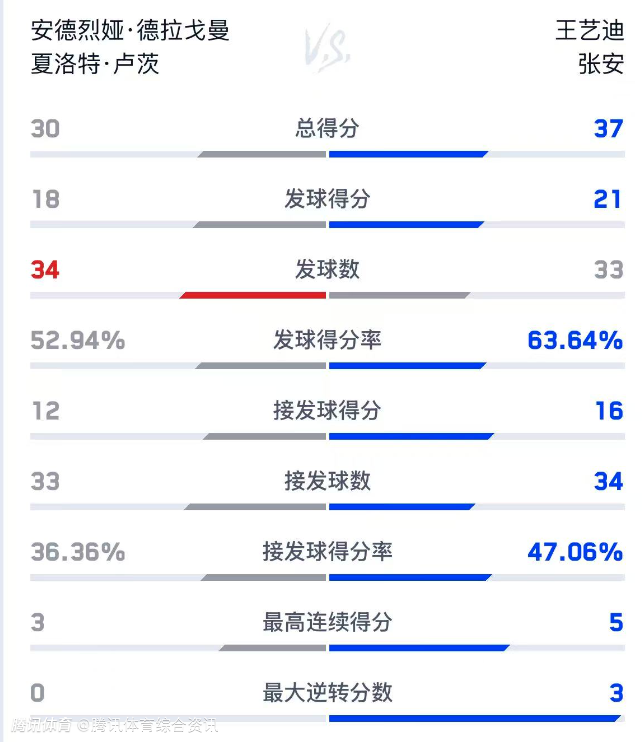Click the 发球数 stat label
Viewport: 642px width, 742px height.
pos(327,269)
